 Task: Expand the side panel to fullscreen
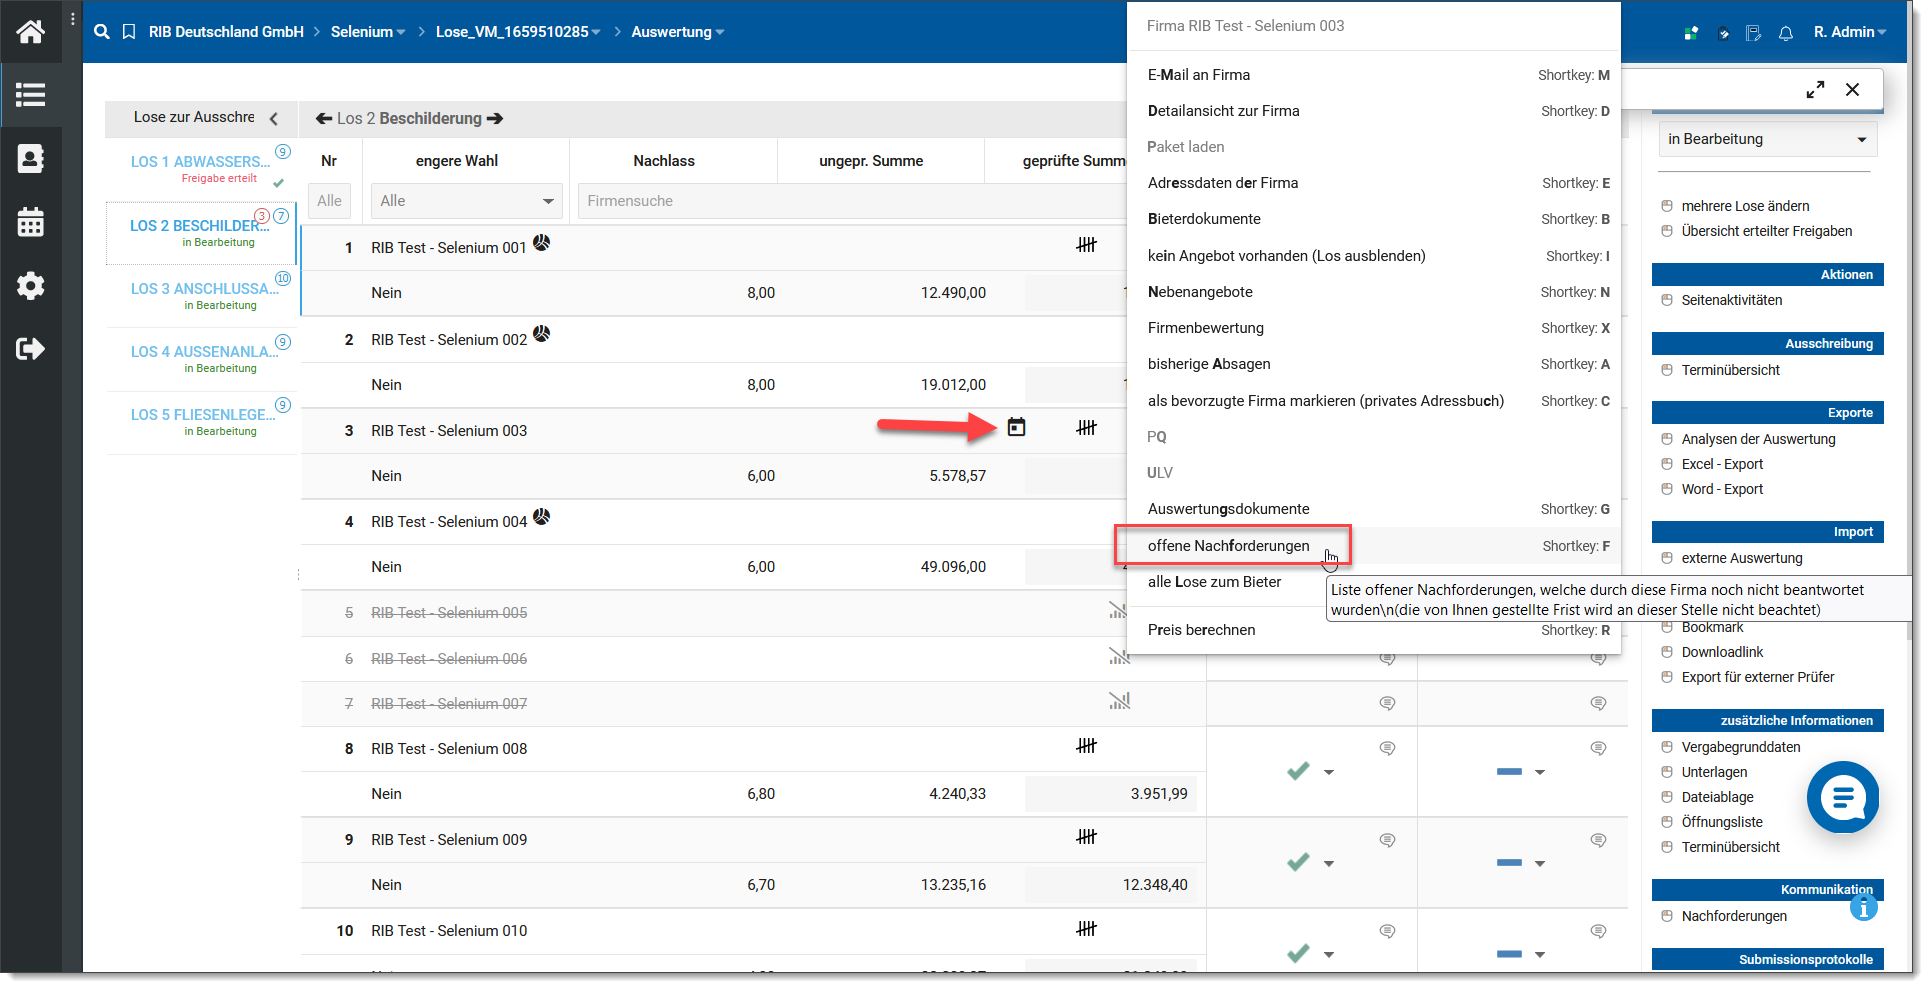tap(1815, 89)
